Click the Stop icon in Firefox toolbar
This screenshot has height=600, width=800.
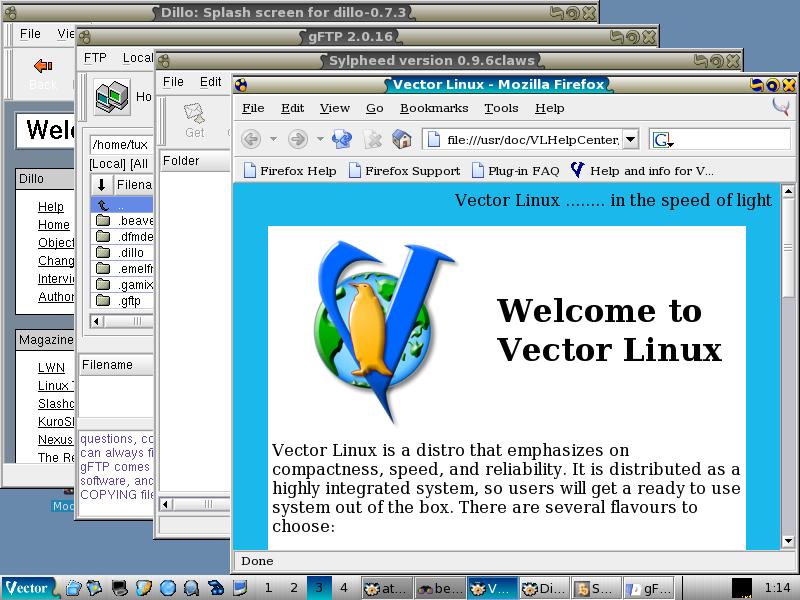[372, 139]
